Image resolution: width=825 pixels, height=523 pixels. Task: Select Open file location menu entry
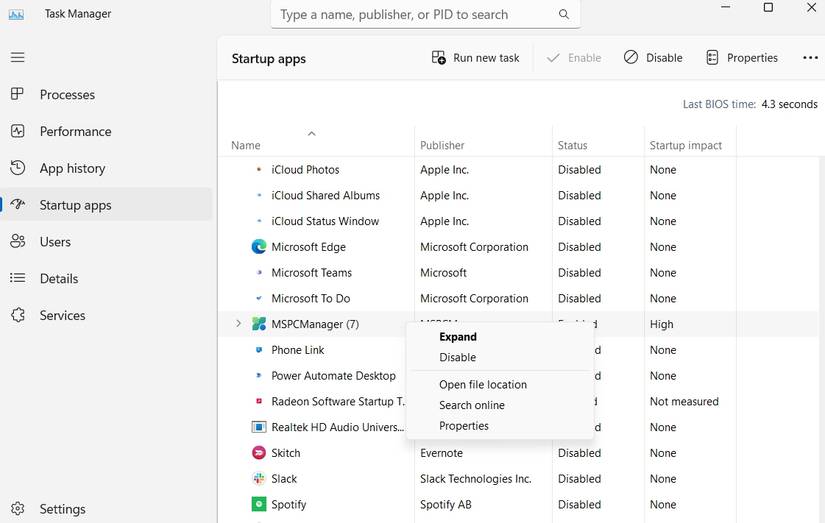[x=482, y=385]
